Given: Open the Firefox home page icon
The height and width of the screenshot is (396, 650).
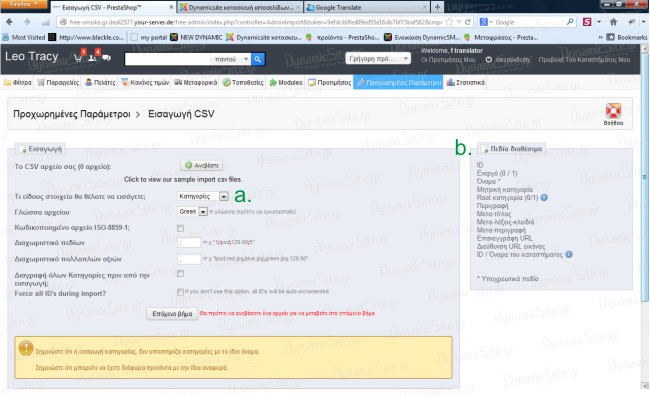Looking at the screenshot, I should click(x=613, y=22).
